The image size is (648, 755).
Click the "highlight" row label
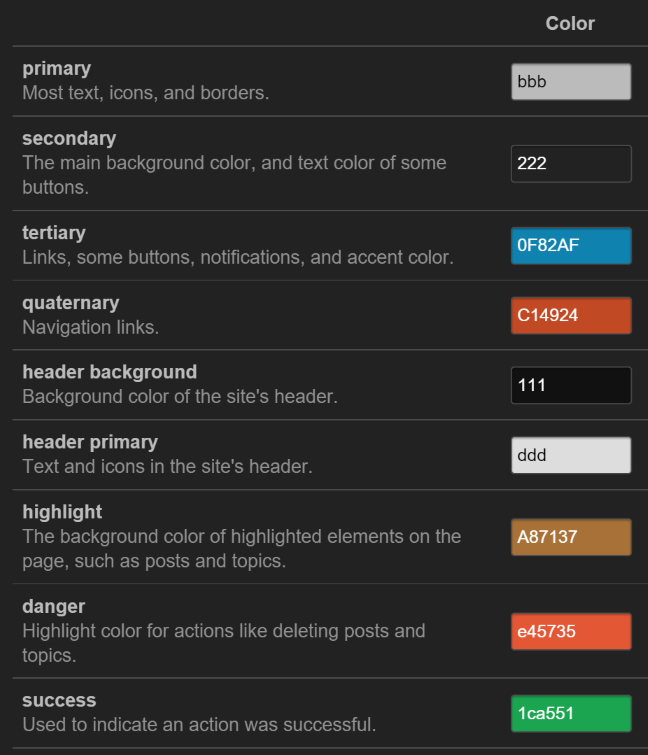pos(62,512)
